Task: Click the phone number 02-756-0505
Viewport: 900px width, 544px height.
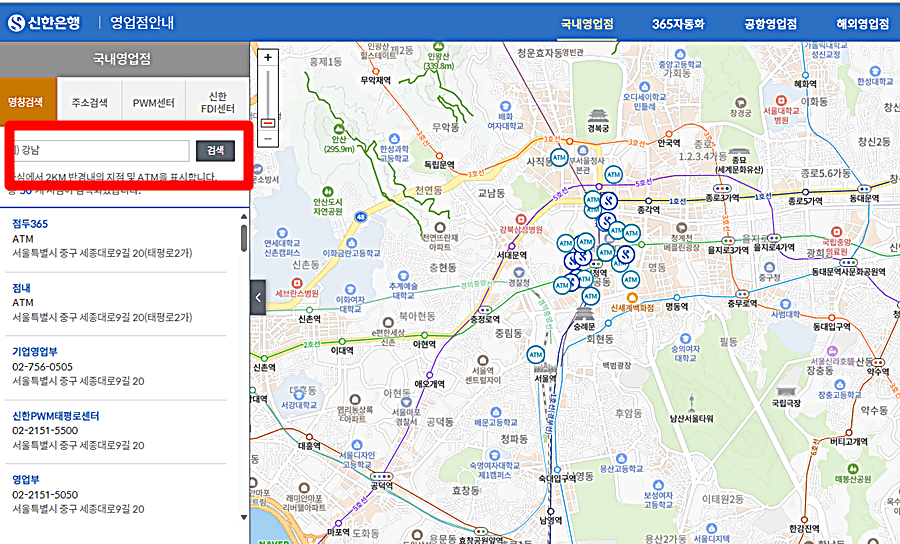Action: pos(42,367)
